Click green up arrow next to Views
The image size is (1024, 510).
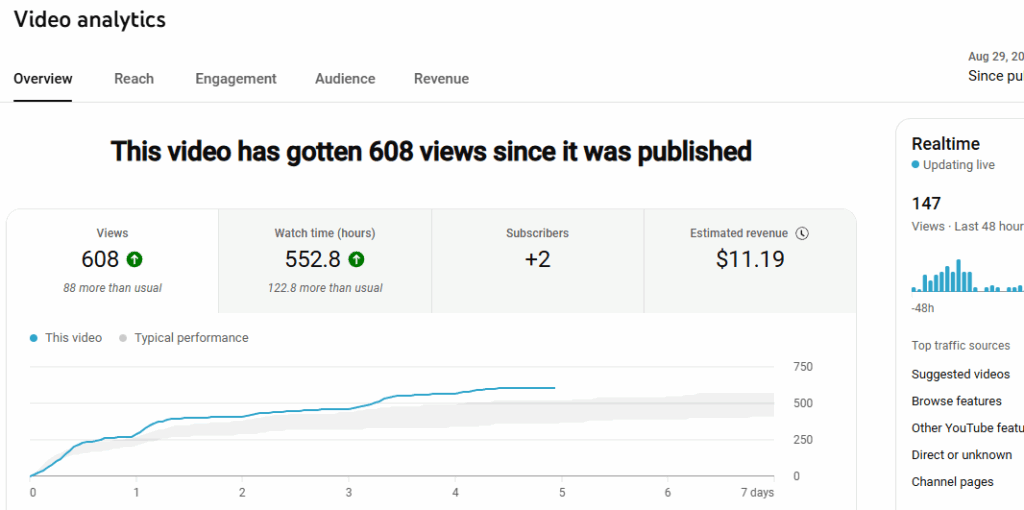135,260
